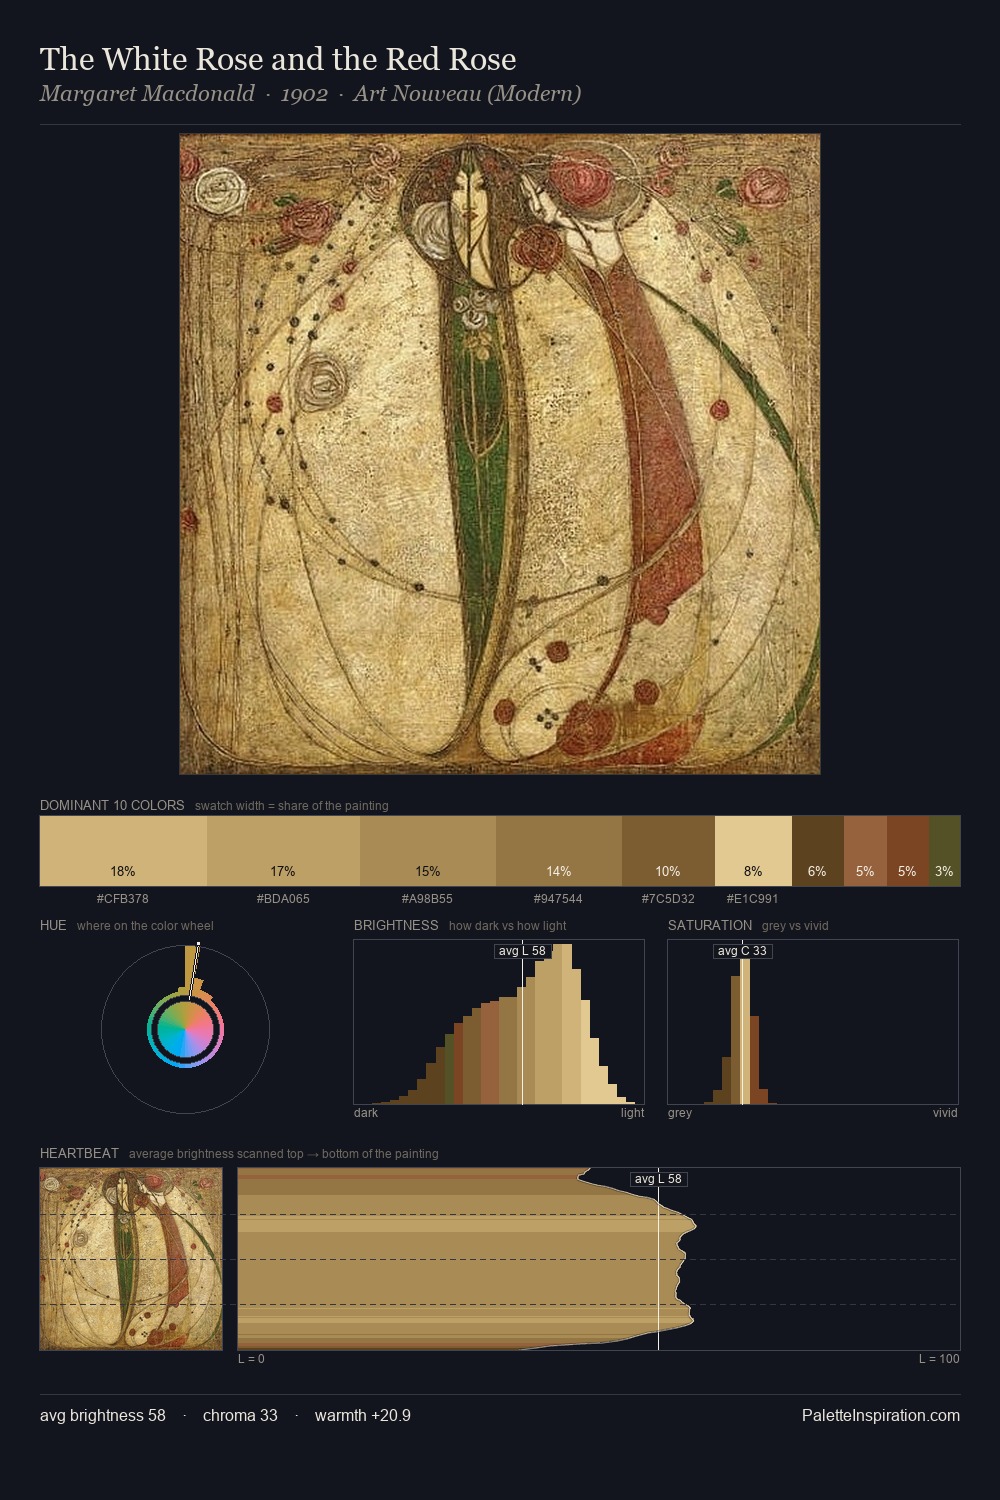Click the 'SATURATION' section heading

click(710, 925)
